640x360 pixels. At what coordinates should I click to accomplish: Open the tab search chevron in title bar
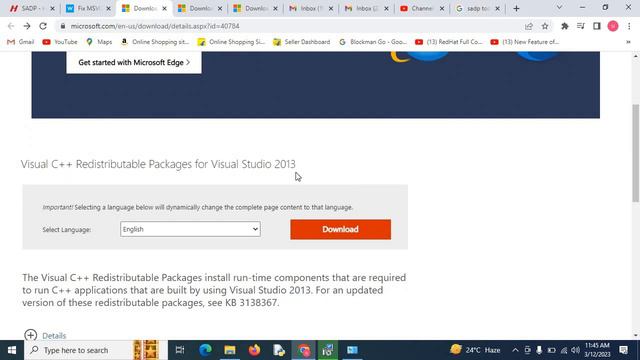point(559,7)
